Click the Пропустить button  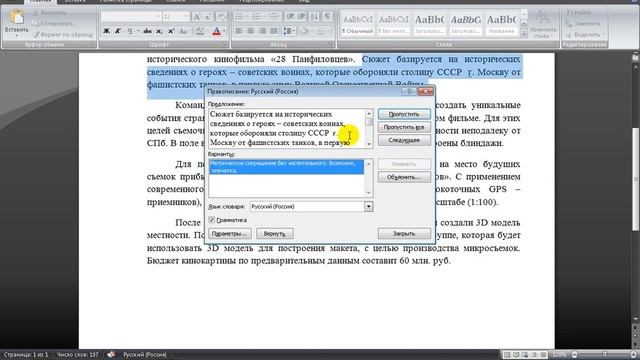pos(404,114)
